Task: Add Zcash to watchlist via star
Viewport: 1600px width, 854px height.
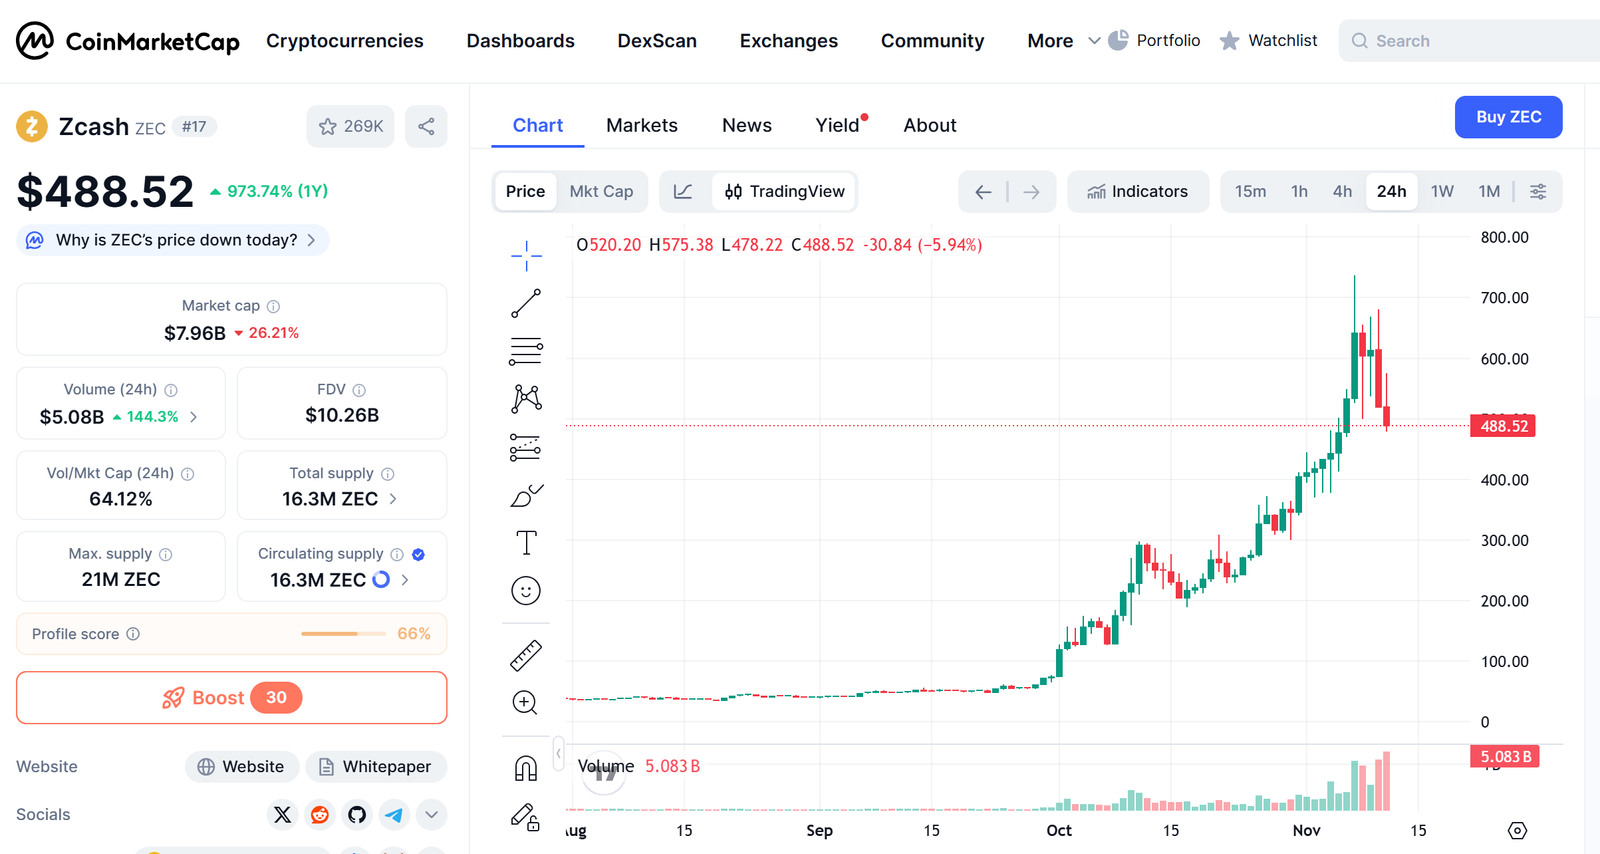Action: [x=350, y=126]
